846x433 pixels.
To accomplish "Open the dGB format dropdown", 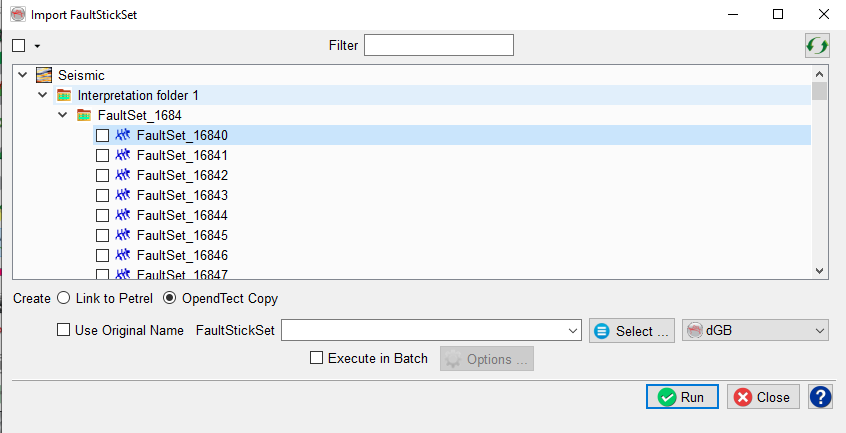I will coord(755,330).
